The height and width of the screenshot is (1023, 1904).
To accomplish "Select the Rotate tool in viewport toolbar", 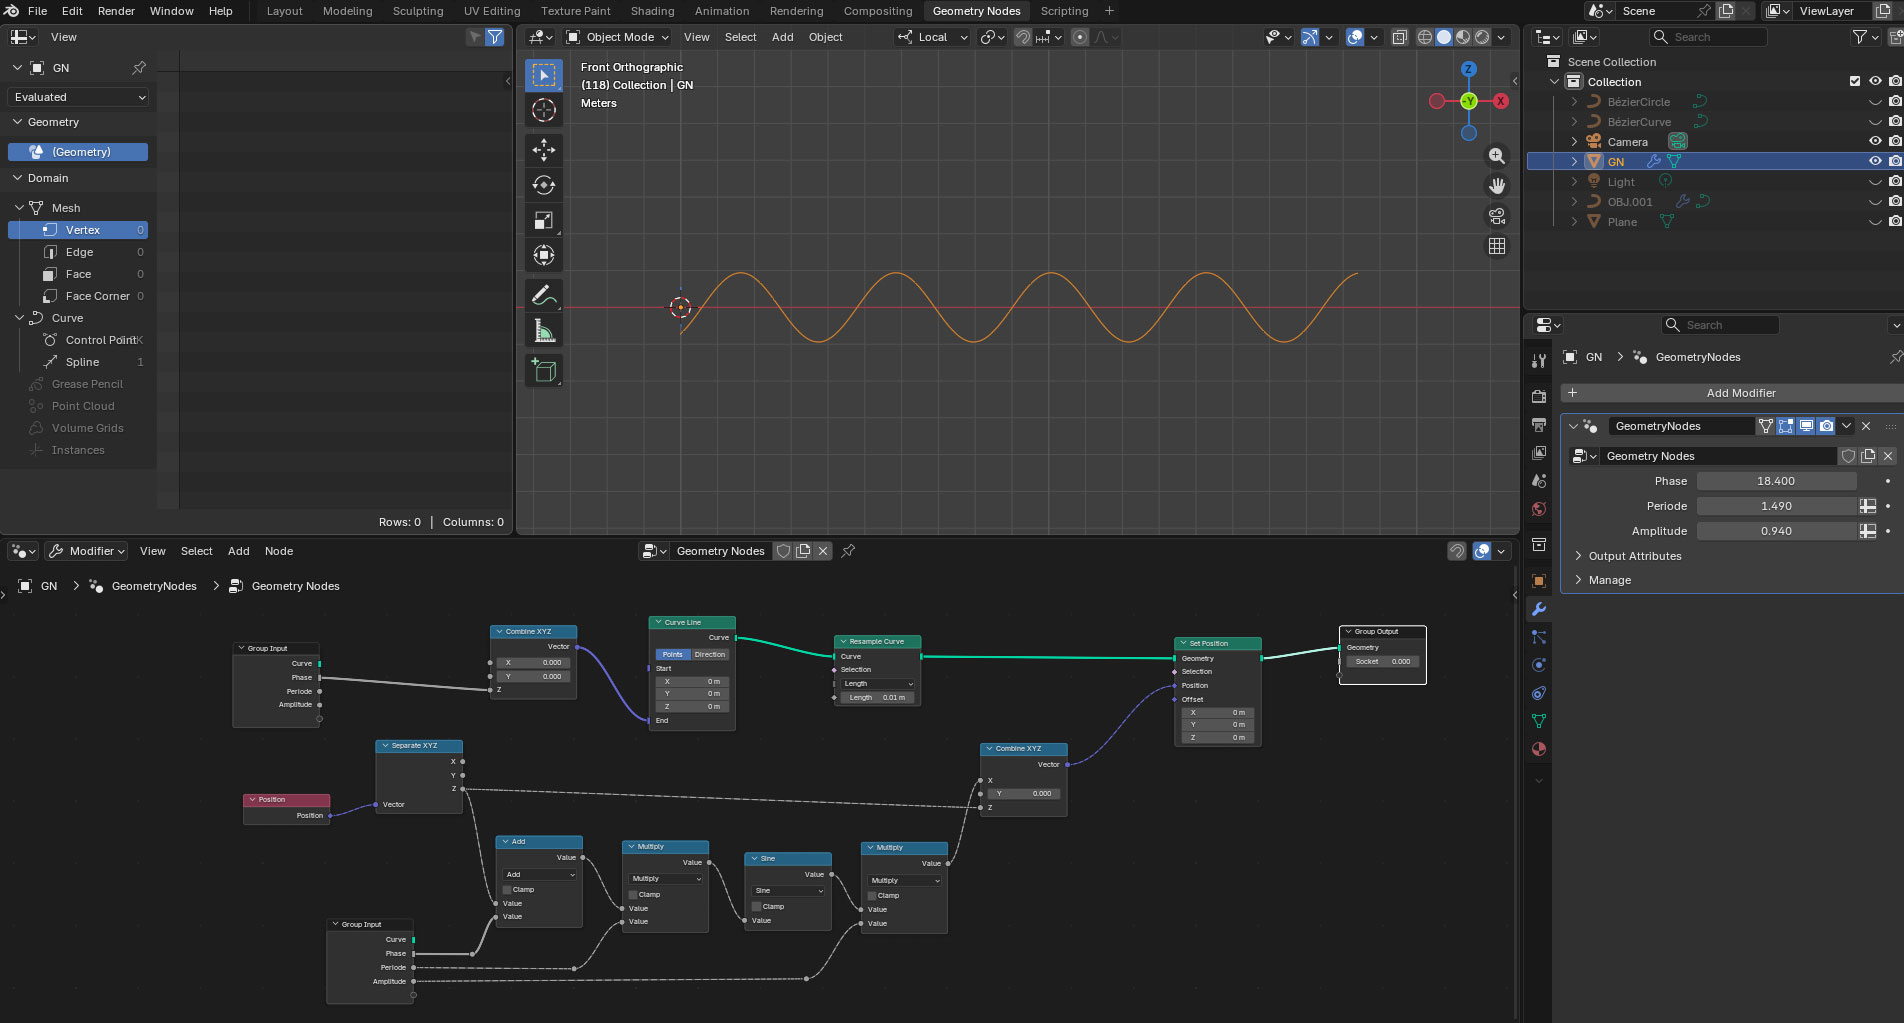I will (544, 185).
